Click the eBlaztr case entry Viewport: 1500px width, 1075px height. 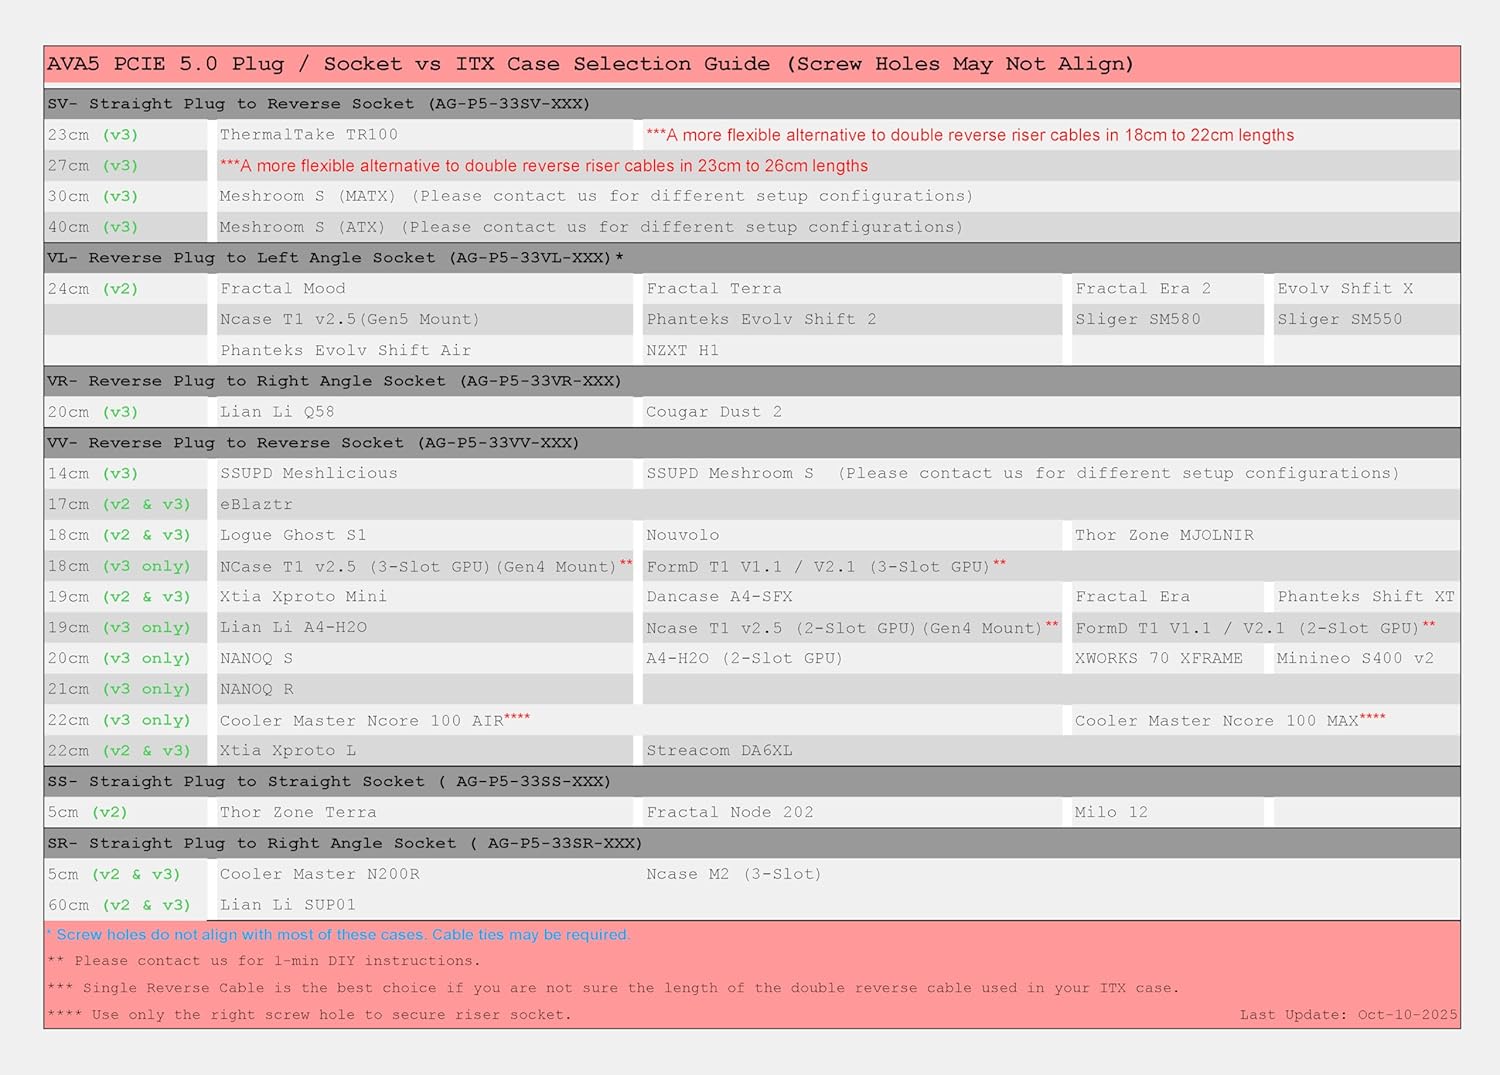(256, 505)
